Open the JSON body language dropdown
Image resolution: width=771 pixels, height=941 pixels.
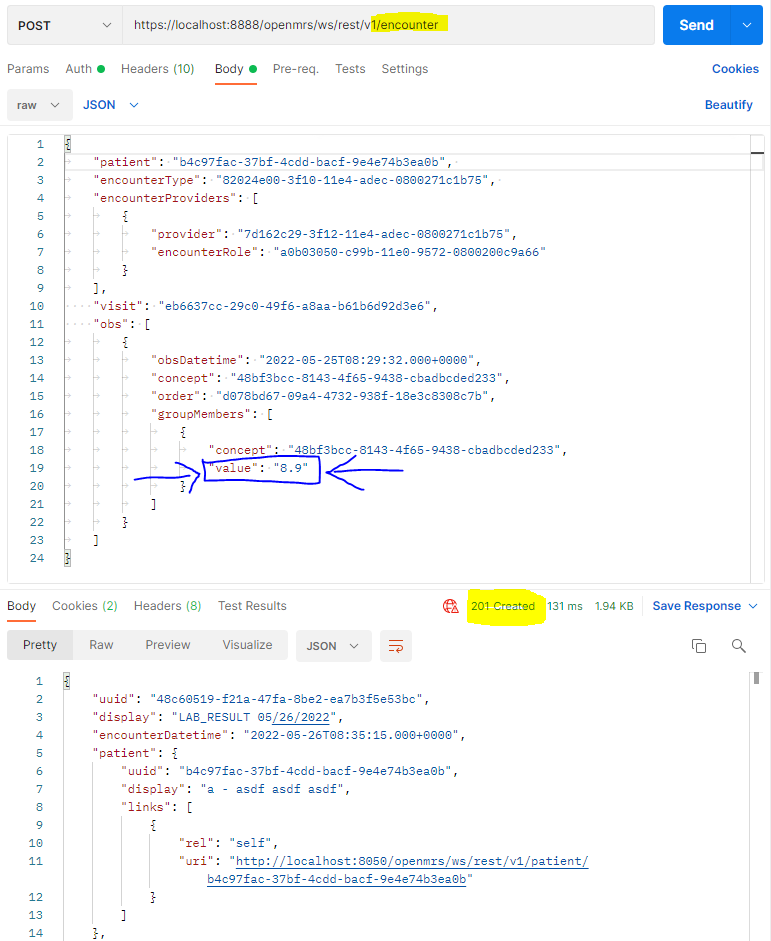tap(110, 105)
